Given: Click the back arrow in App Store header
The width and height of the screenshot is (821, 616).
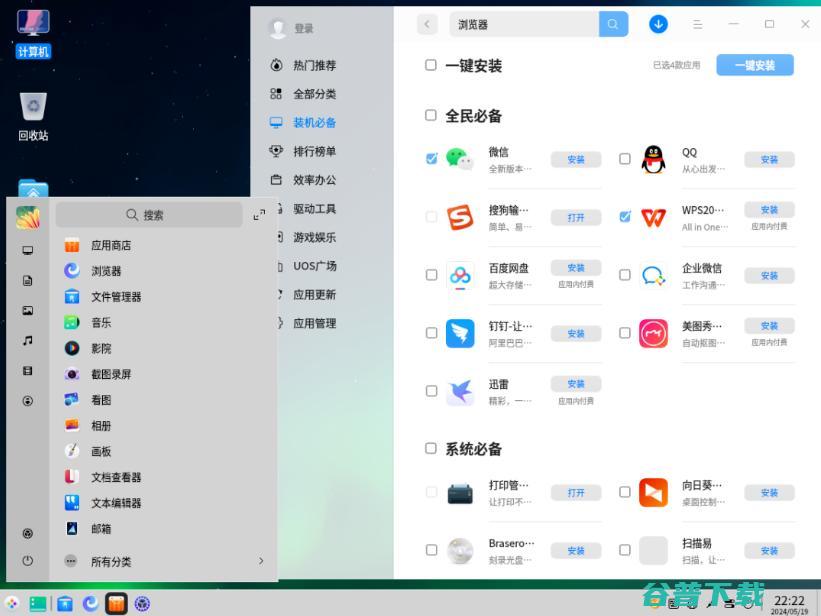Looking at the screenshot, I should (x=426, y=23).
